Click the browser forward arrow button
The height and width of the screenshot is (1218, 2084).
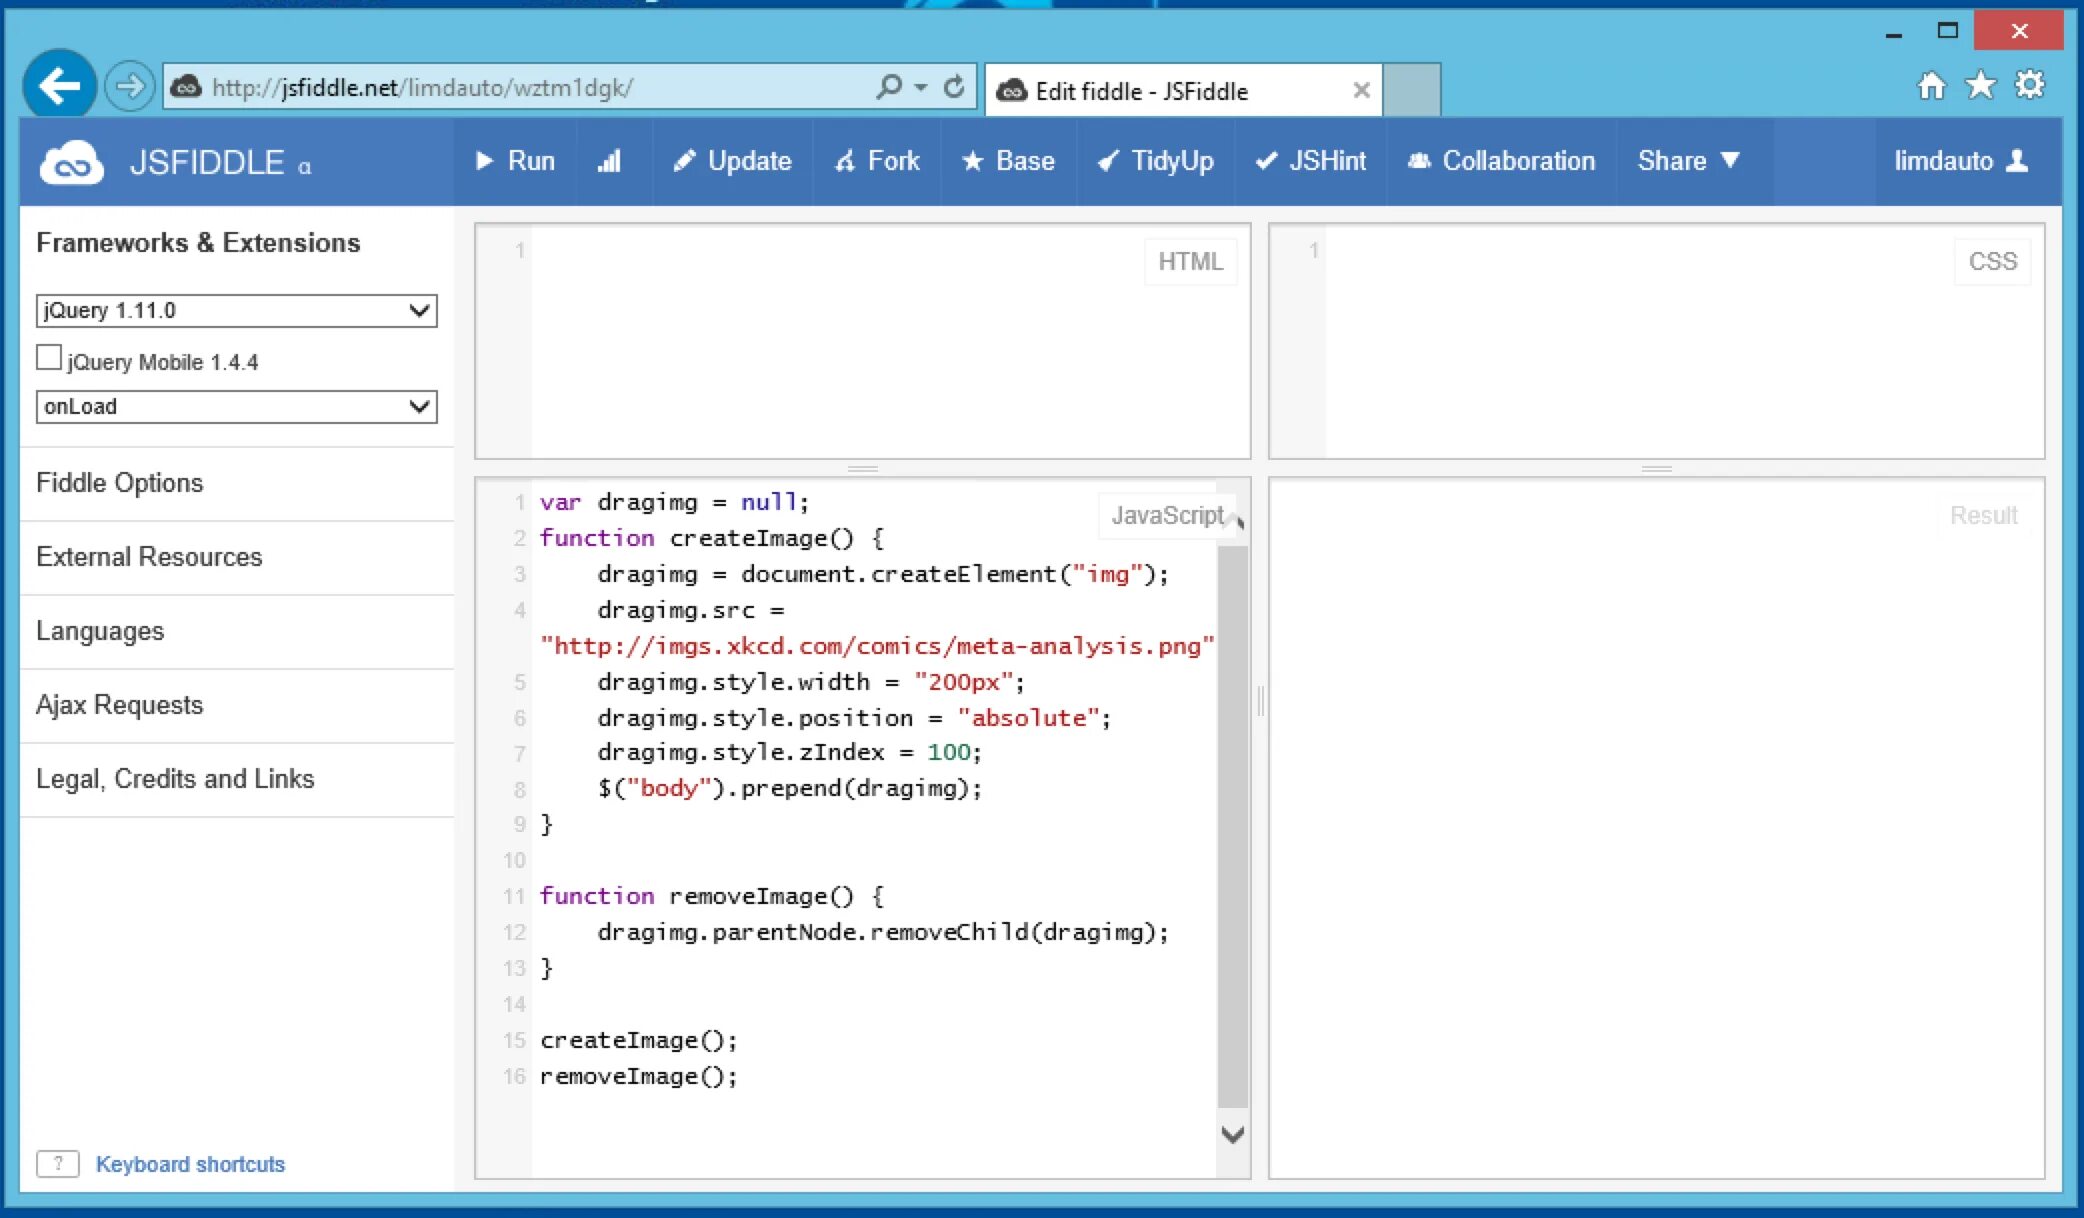click(129, 87)
